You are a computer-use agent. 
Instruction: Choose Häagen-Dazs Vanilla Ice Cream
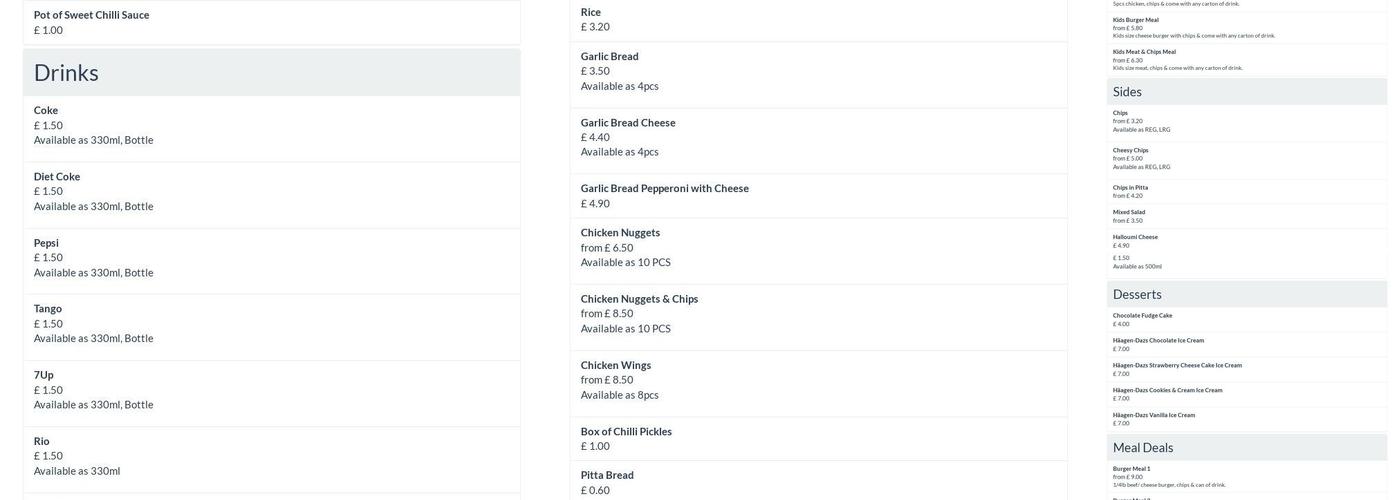pyautogui.click(x=1154, y=415)
